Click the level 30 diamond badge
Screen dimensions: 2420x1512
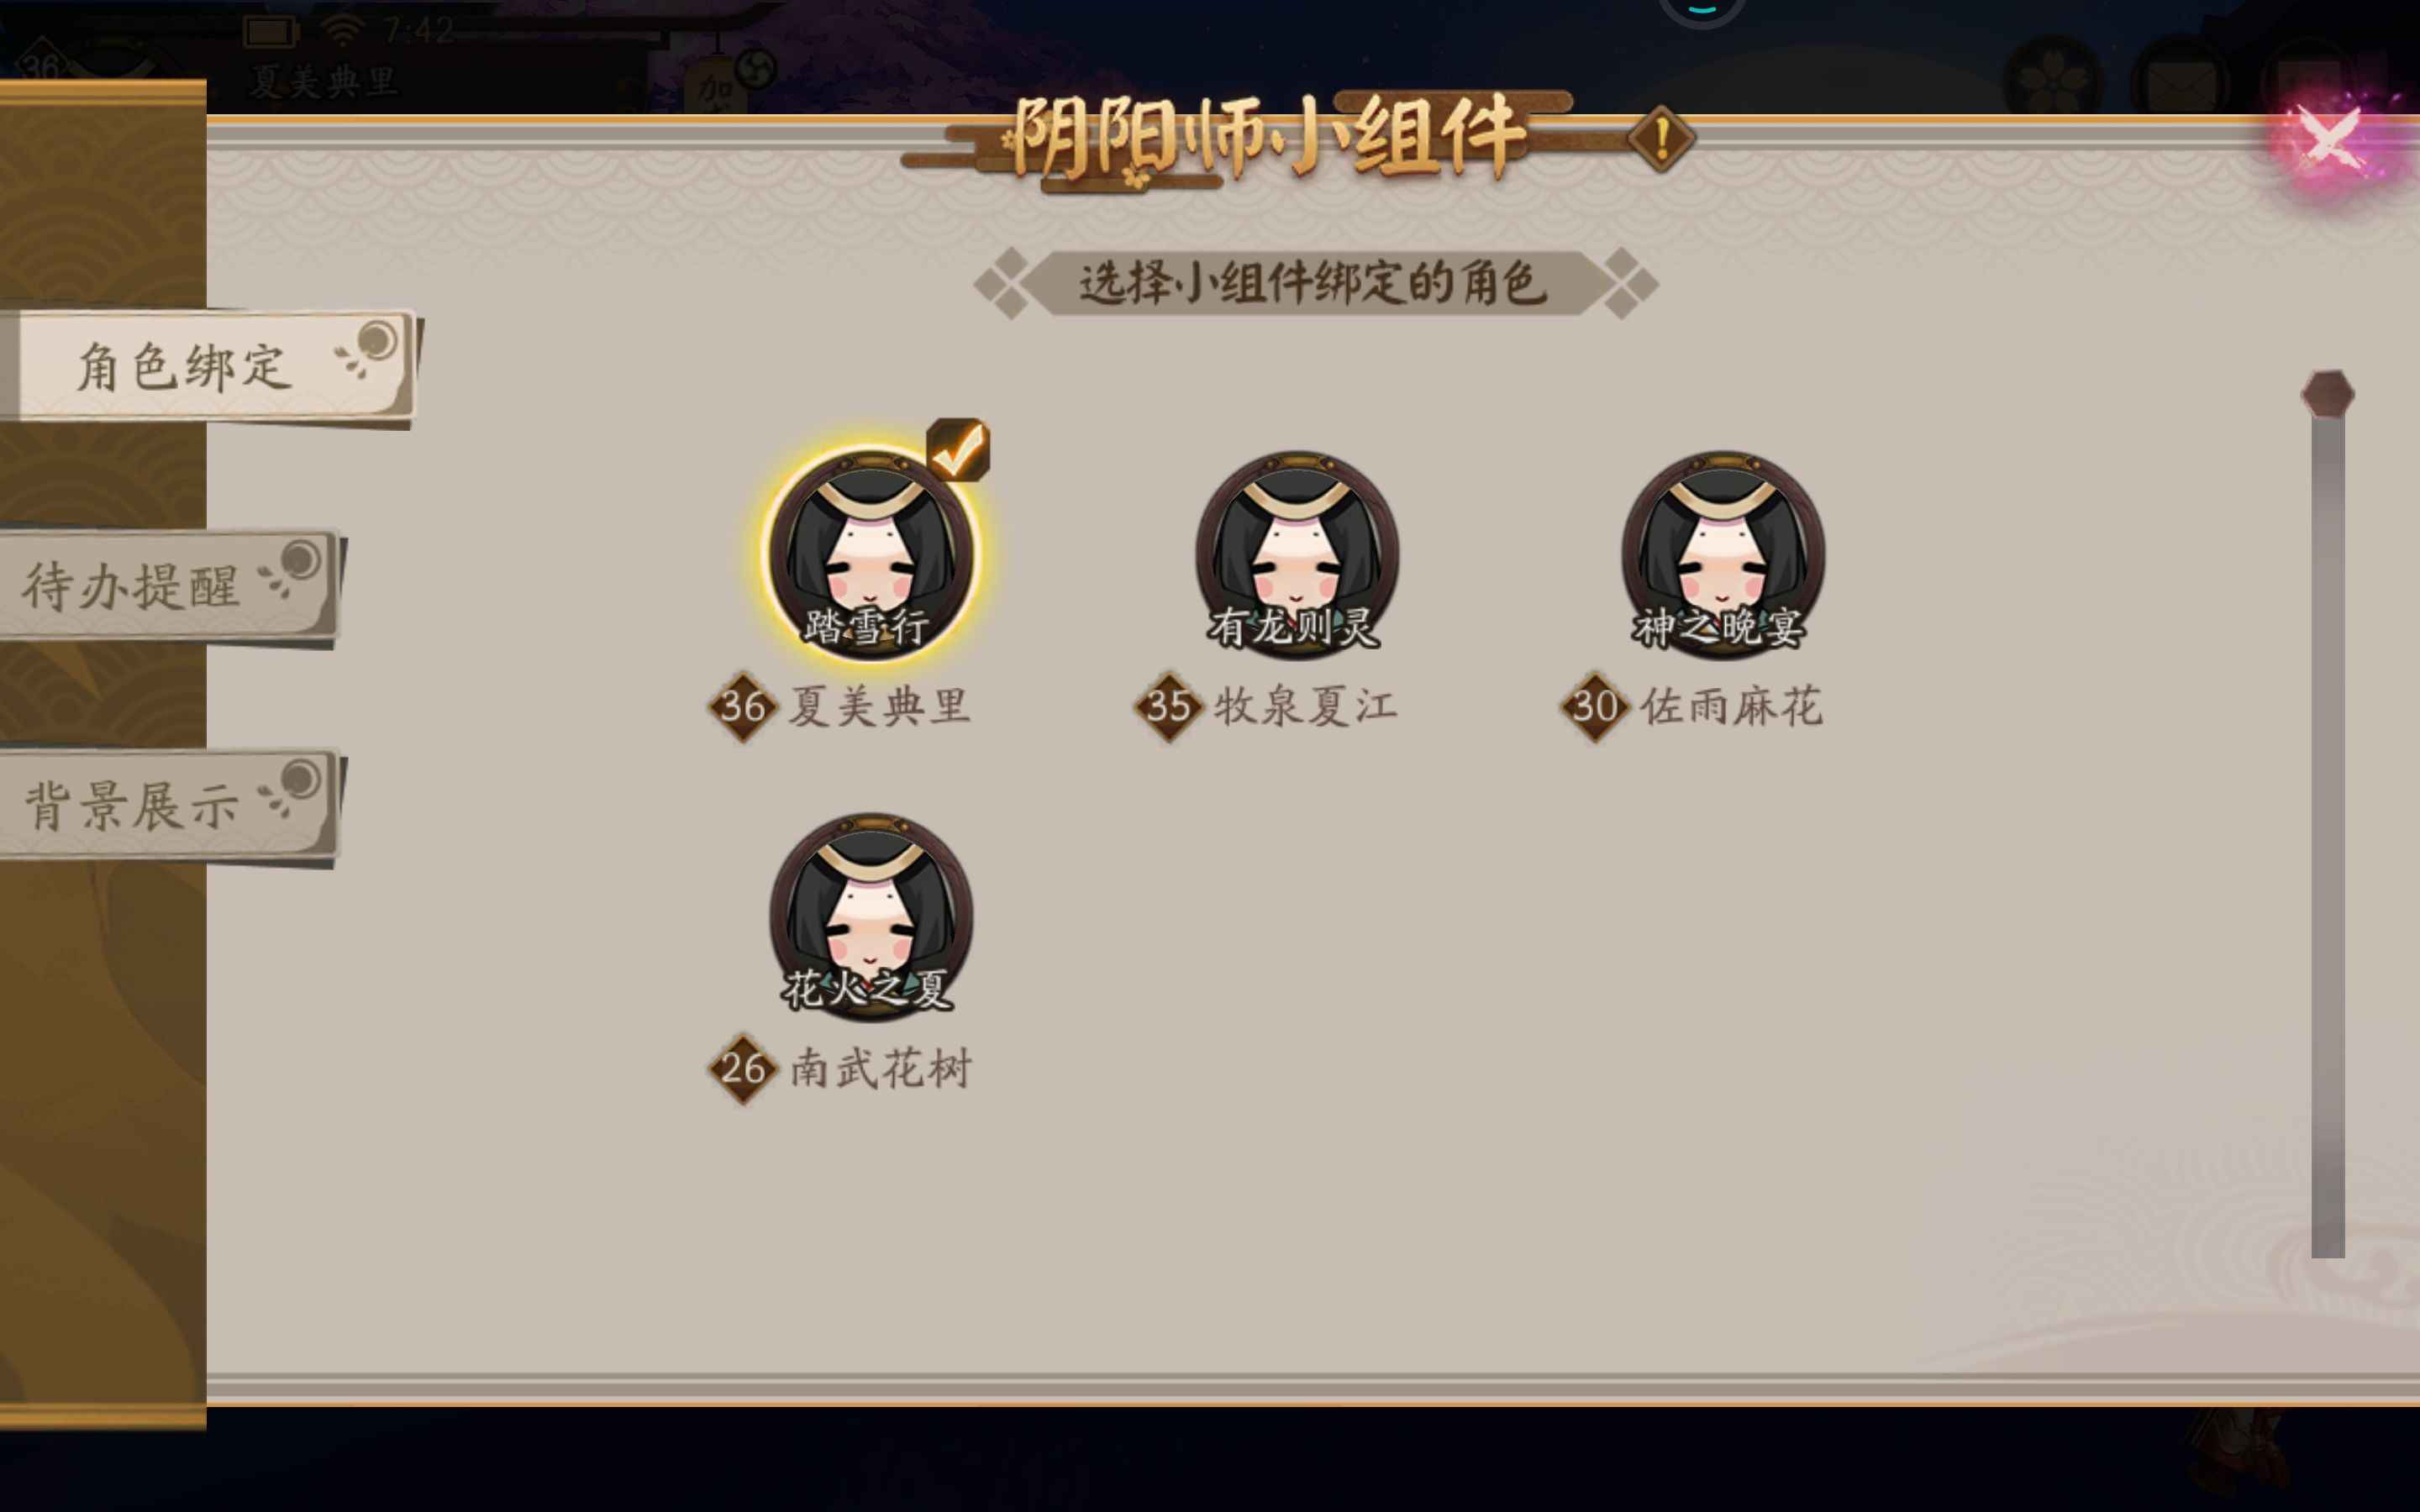(1594, 706)
